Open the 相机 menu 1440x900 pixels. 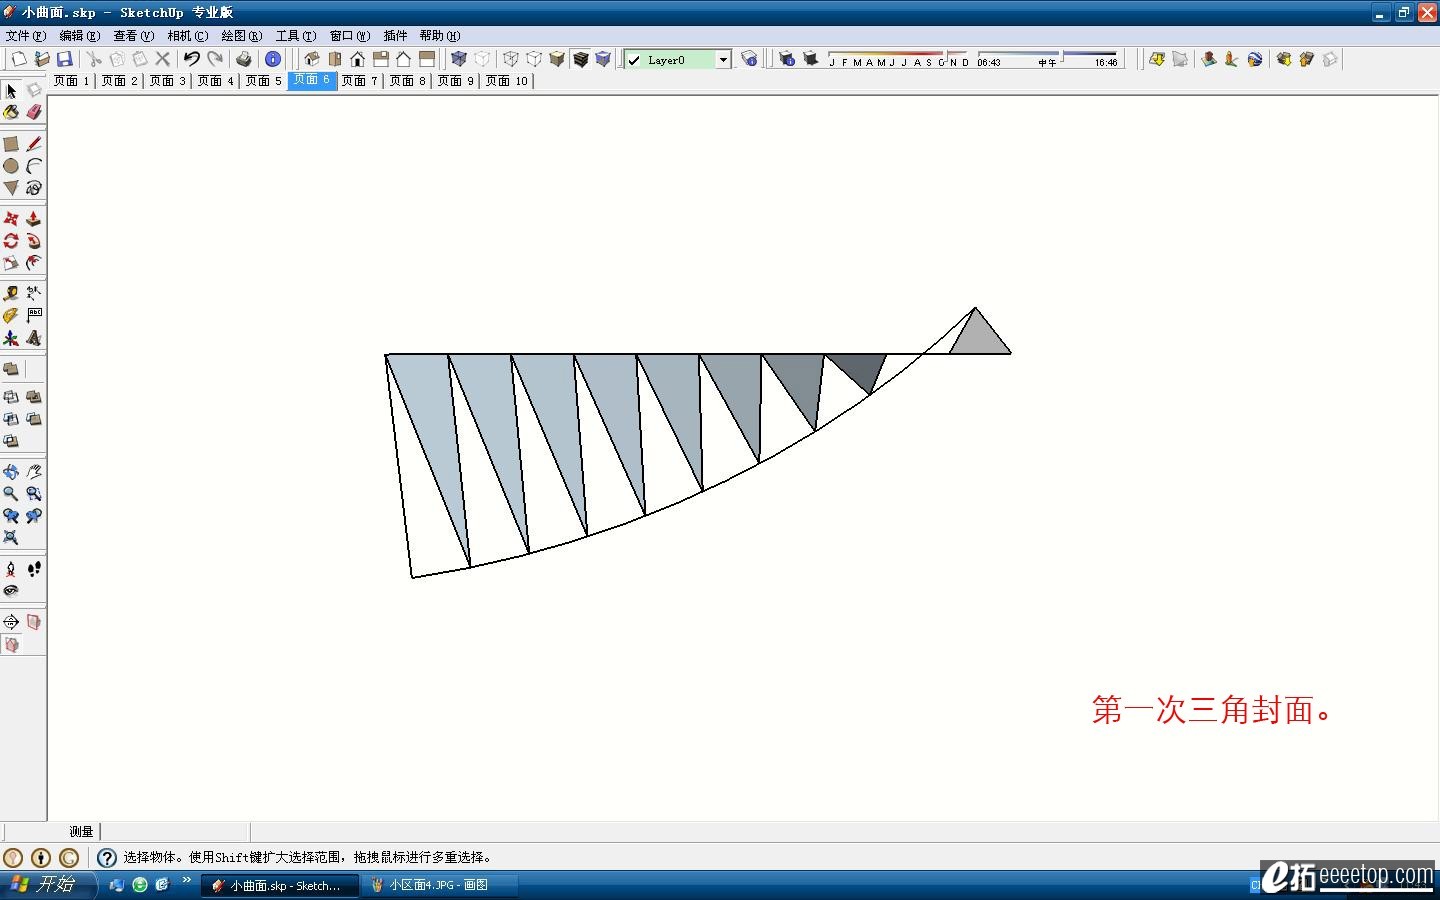188,36
